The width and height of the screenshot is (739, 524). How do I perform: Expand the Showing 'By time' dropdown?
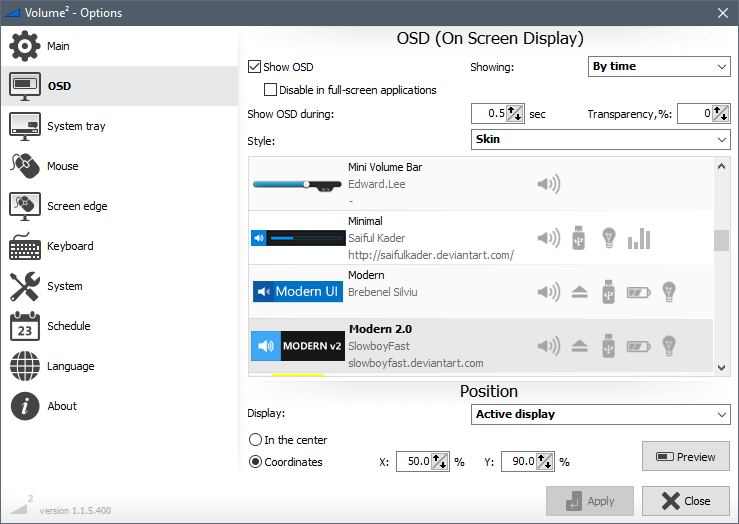(x=659, y=67)
